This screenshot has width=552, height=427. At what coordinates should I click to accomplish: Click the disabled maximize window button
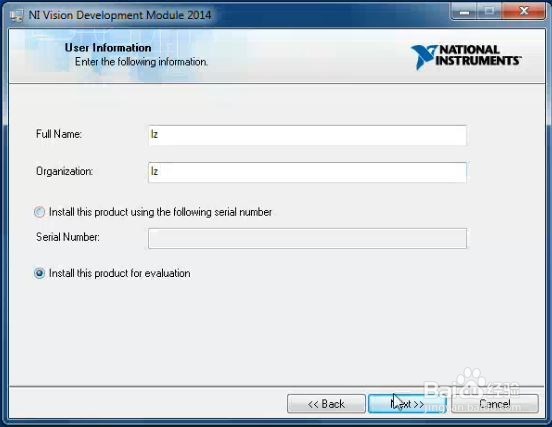pyautogui.click(x=490, y=12)
